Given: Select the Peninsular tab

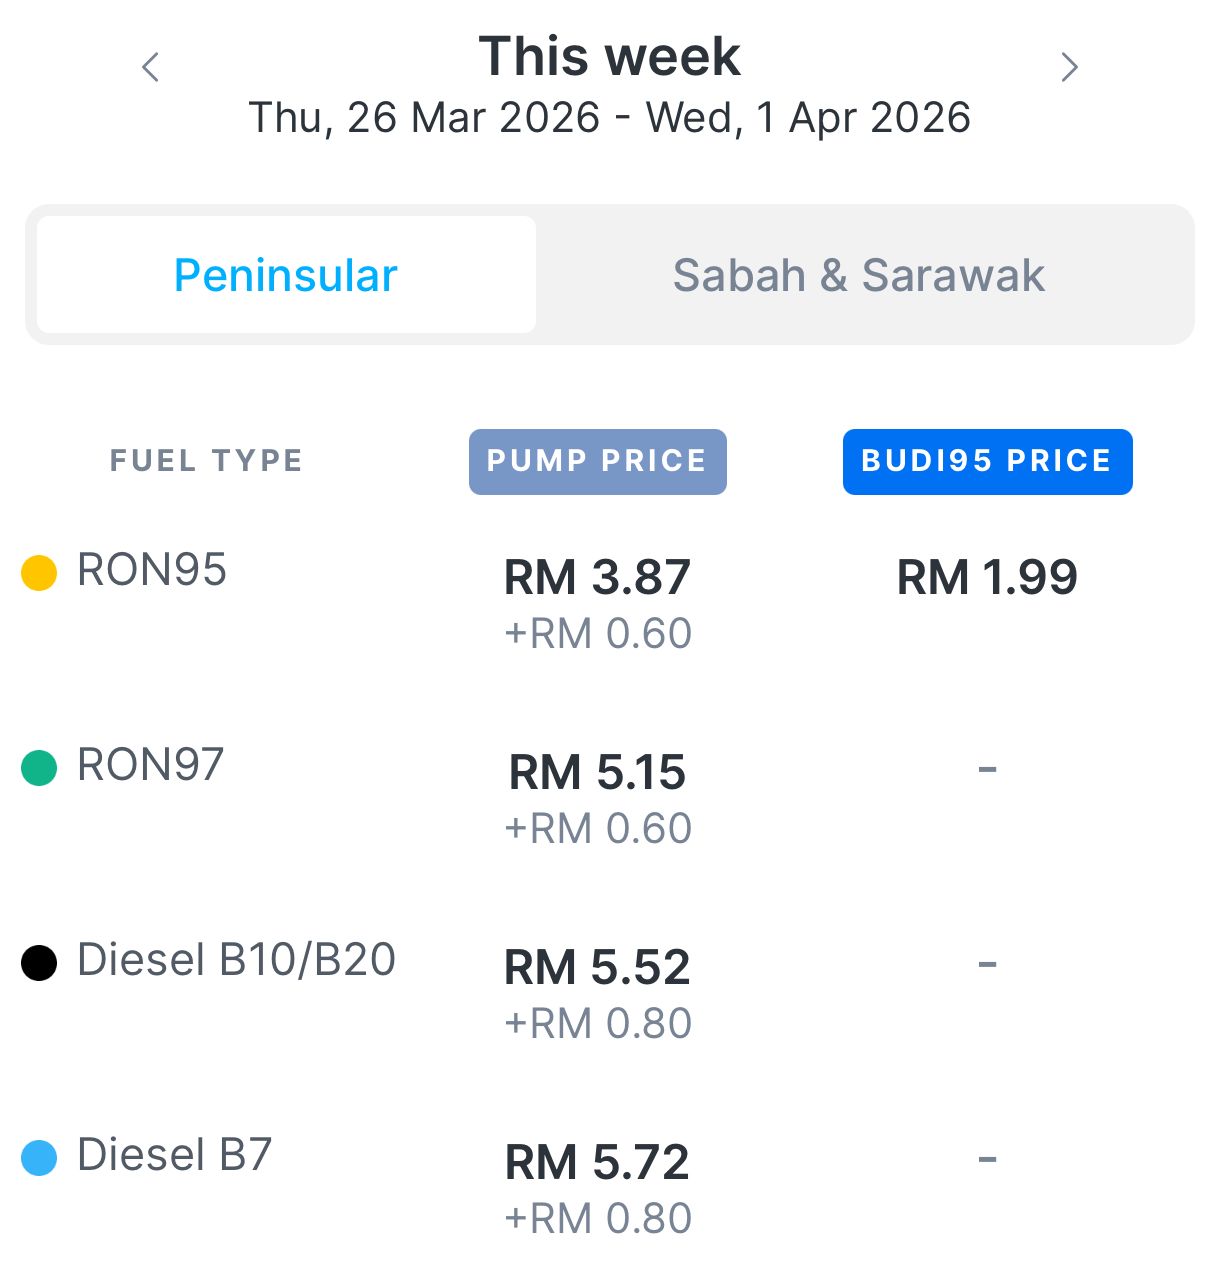Looking at the screenshot, I should [x=286, y=275].
